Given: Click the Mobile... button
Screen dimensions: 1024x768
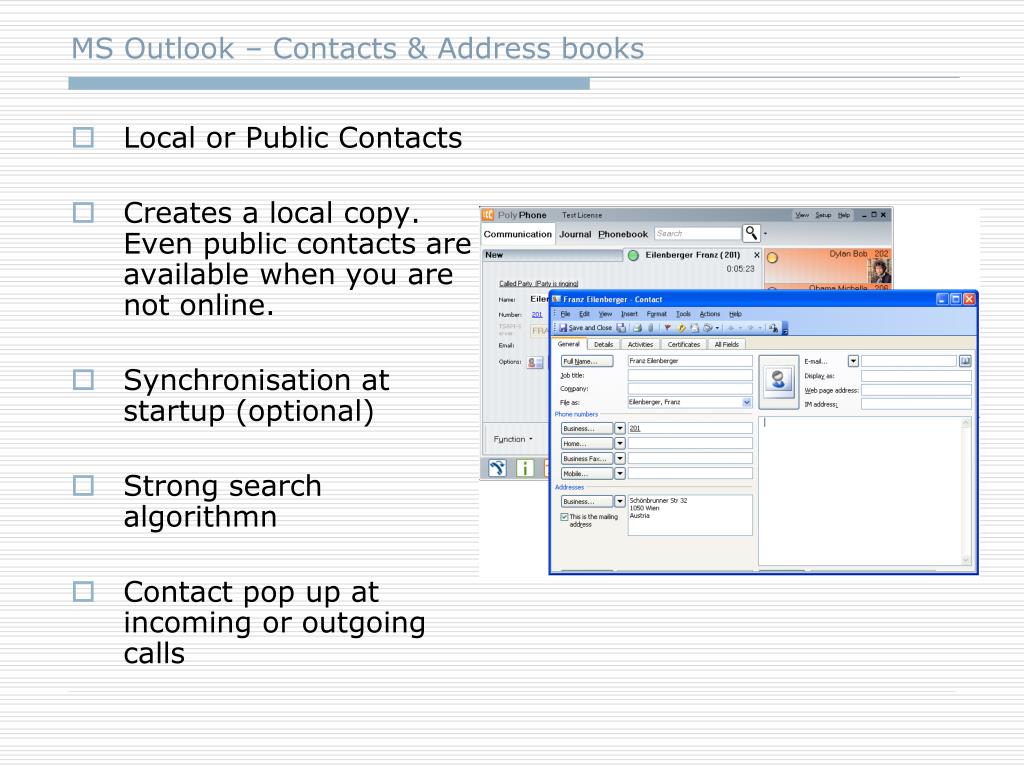Looking at the screenshot, I should pos(587,473).
